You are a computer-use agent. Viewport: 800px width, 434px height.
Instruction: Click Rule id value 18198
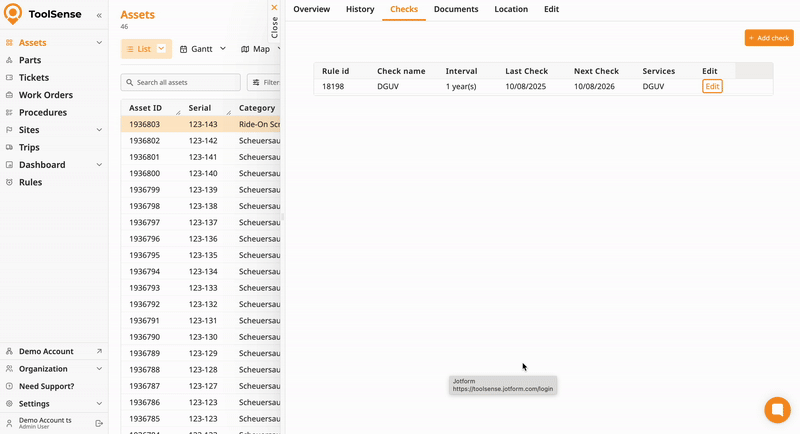(x=333, y=86)
